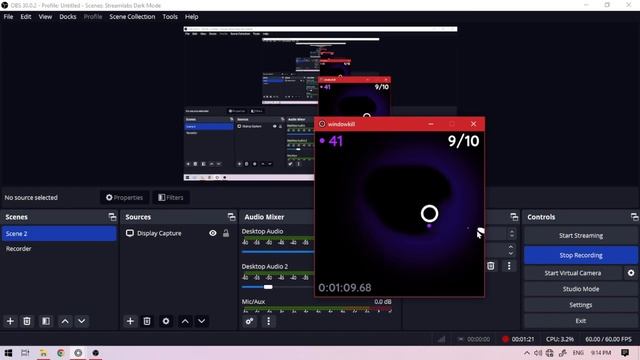Open the File menu
This screenshot has height=360, width=640.
coord(8,17)
